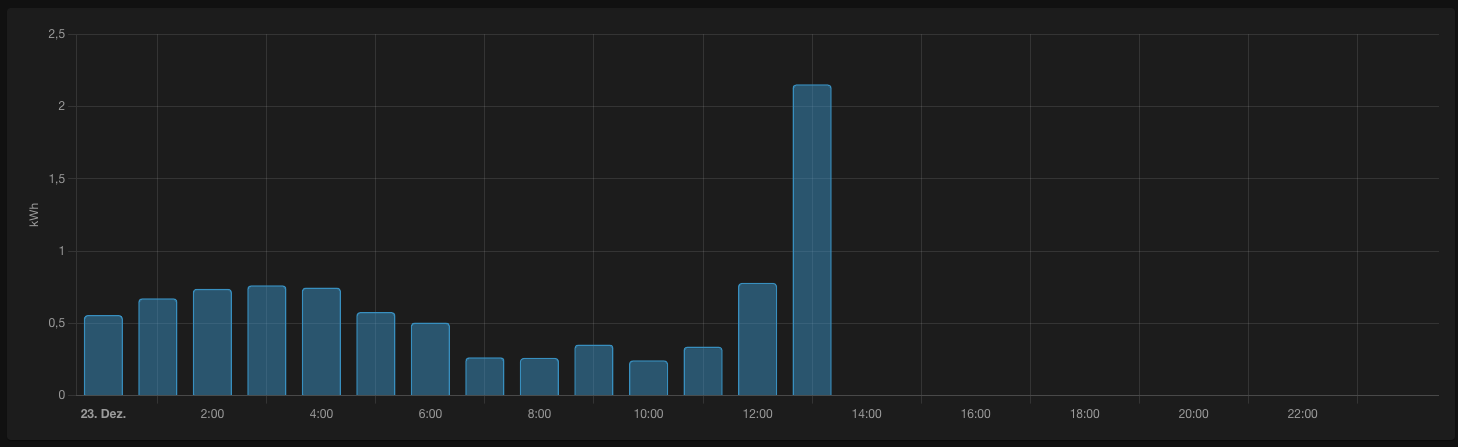Click the '12:00' axis label
The image size is (1458, 447).
[x=757, y=414]
